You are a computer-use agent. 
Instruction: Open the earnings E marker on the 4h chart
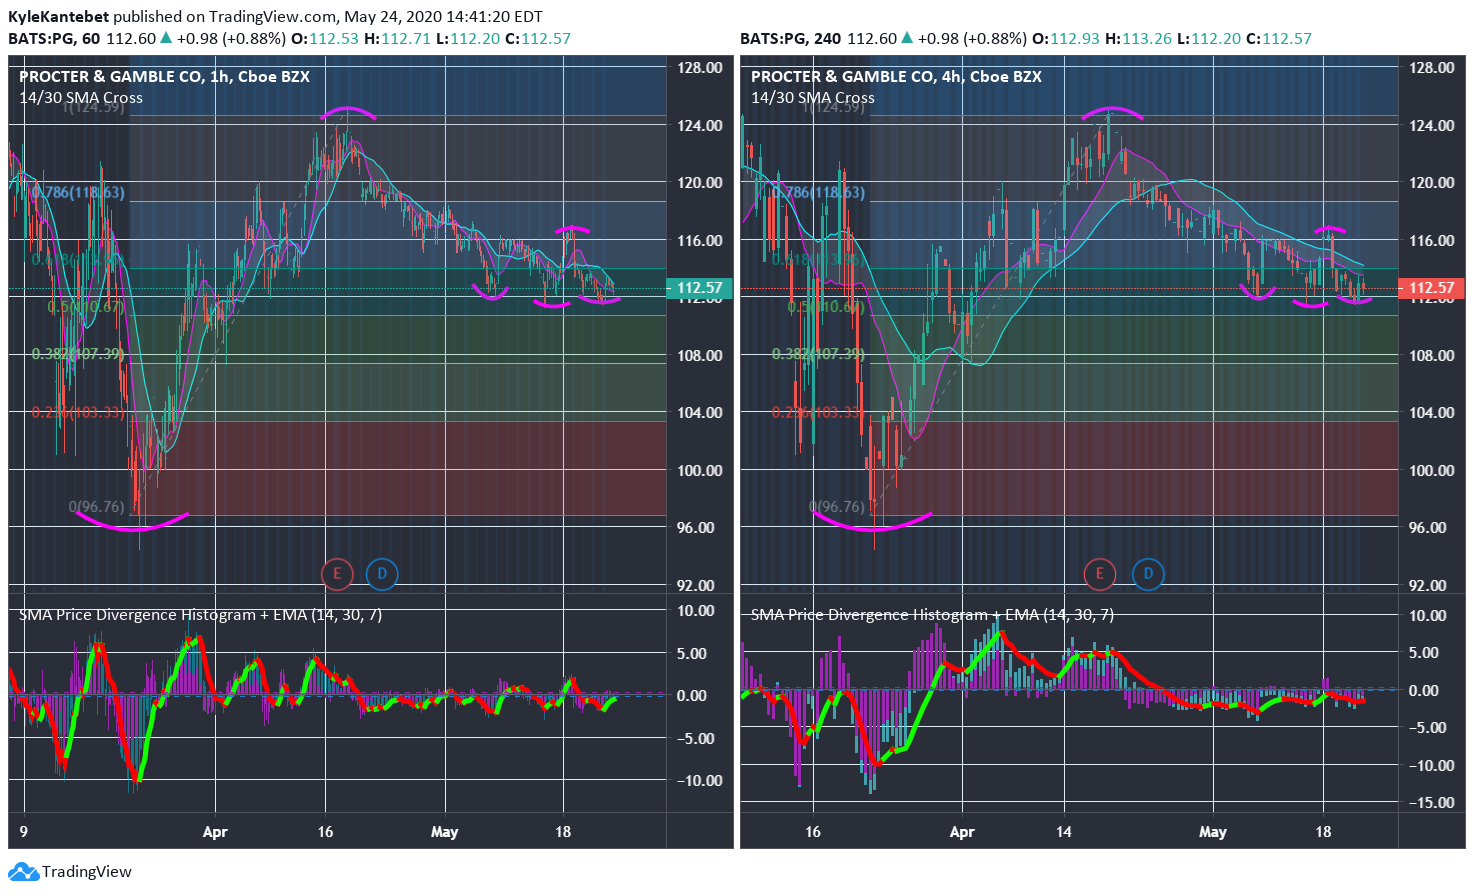1100,574
